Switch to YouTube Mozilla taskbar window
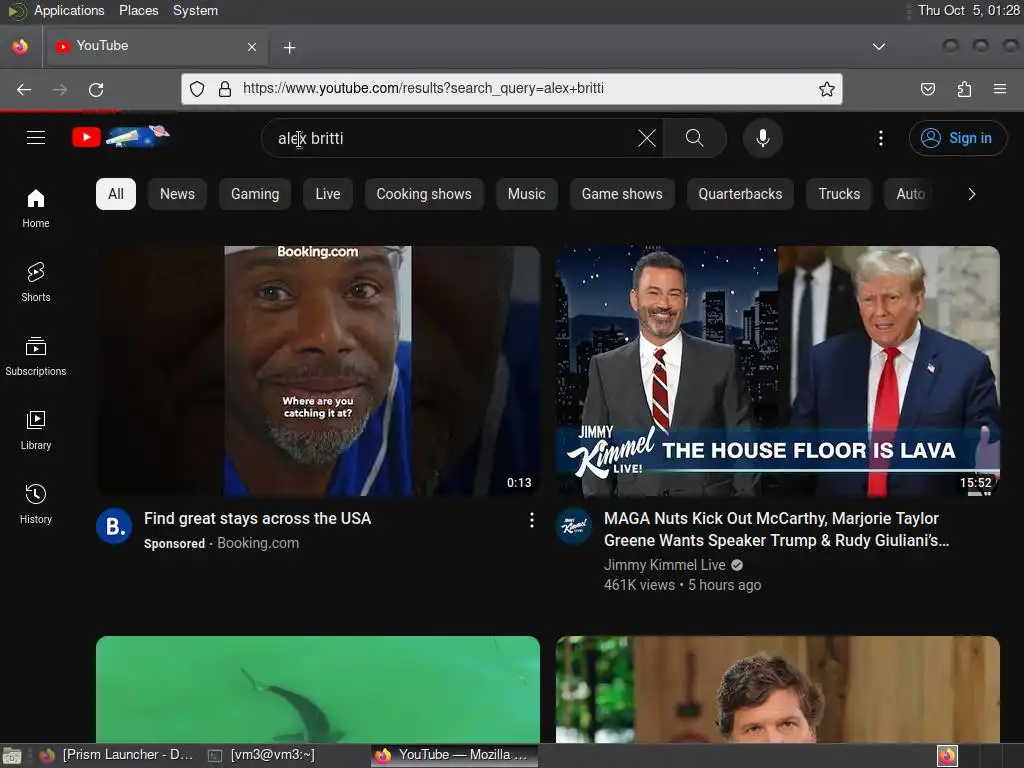Screen dimensions: 1024x768 455,755
